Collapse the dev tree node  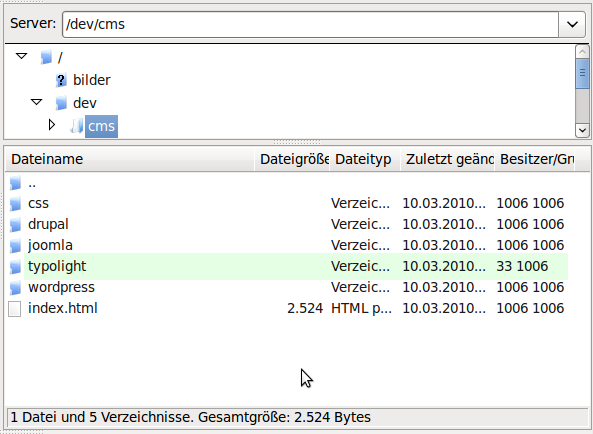(x=37, y=102)
